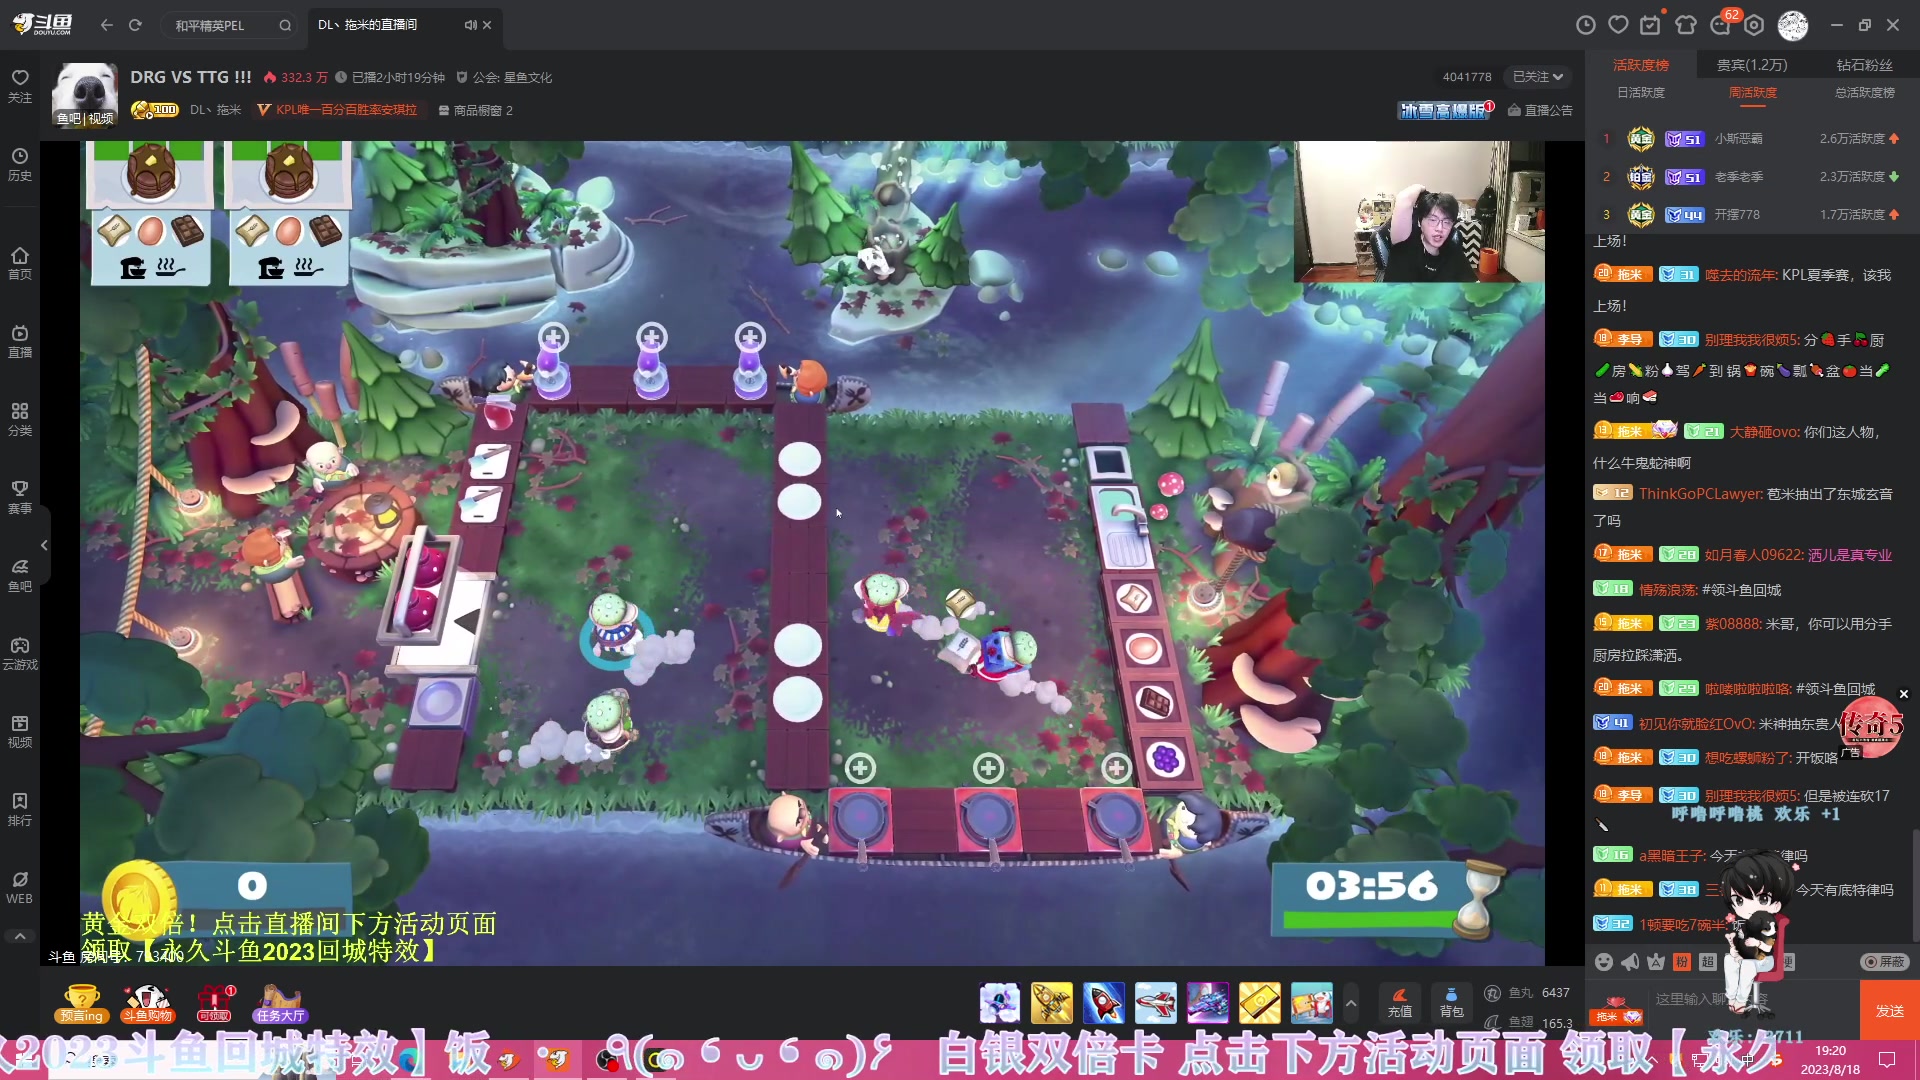Send the gold card gift

pos(1260,1003)
